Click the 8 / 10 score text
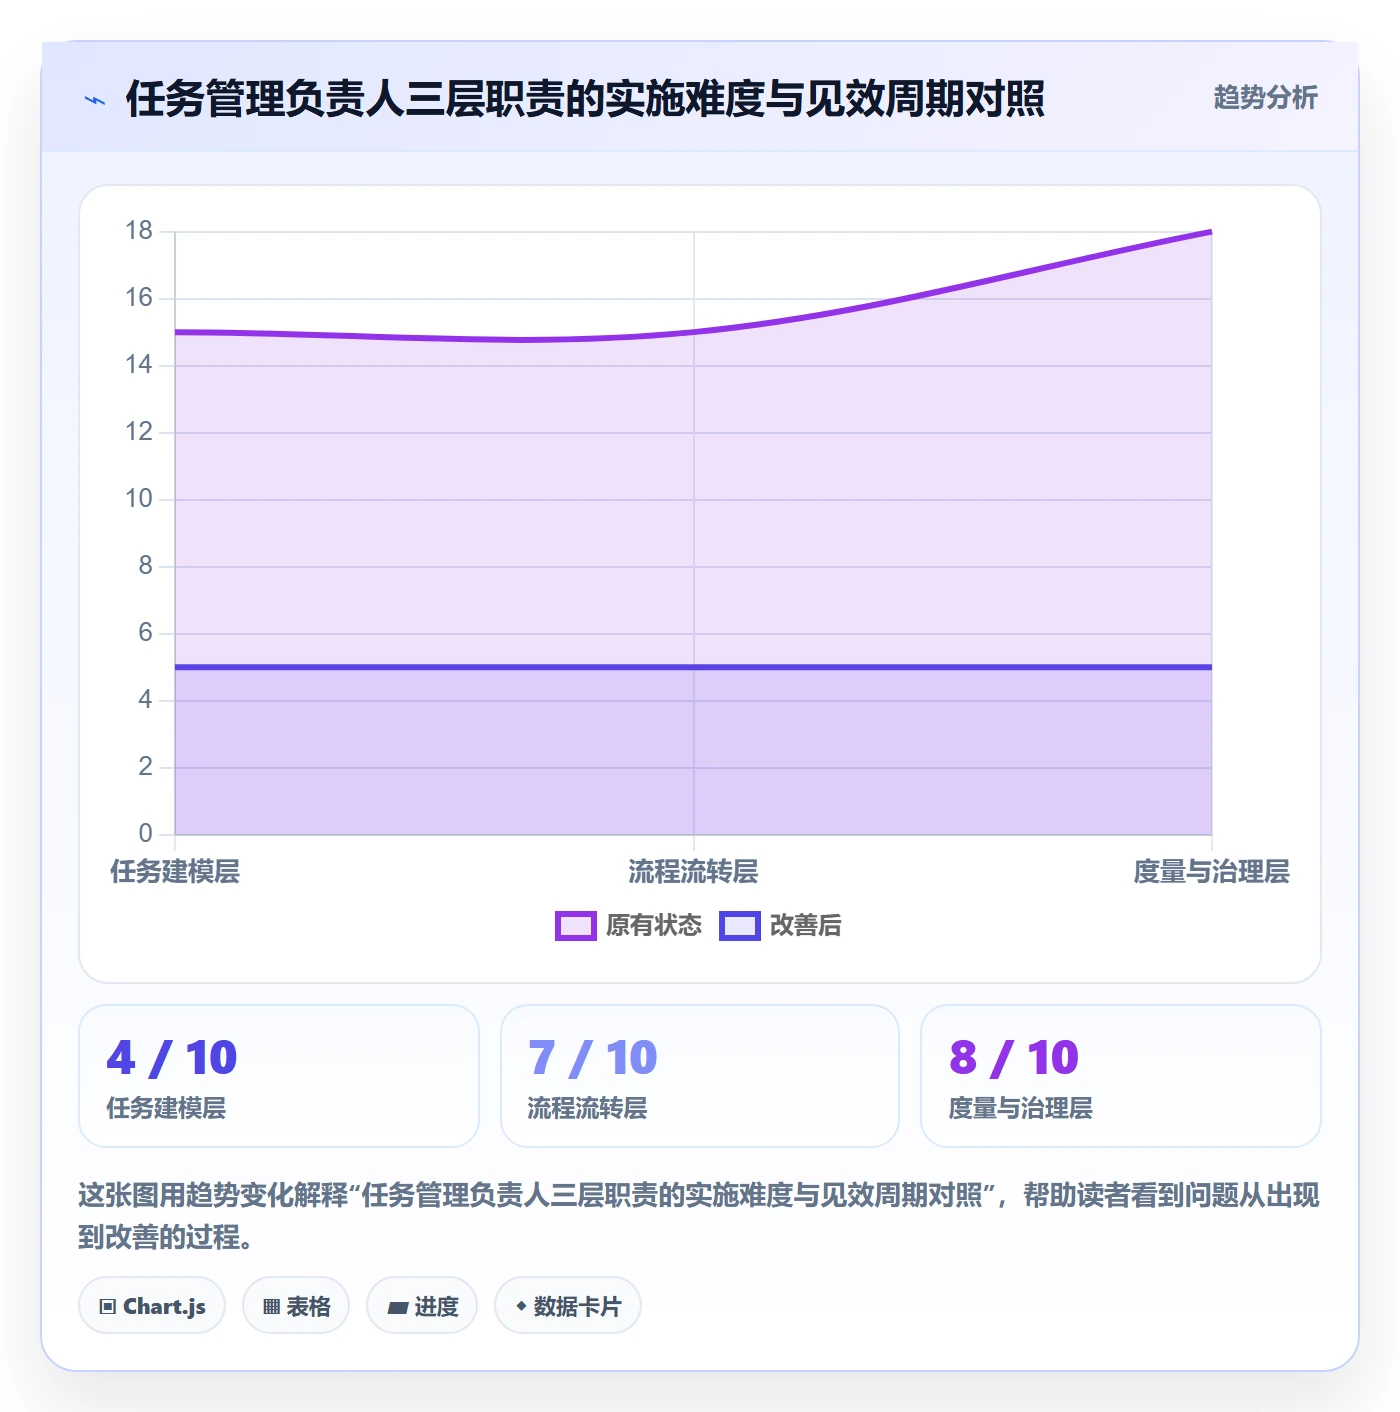This screenshot has width=1400, height=1412. click(x=1014, y=1058)
